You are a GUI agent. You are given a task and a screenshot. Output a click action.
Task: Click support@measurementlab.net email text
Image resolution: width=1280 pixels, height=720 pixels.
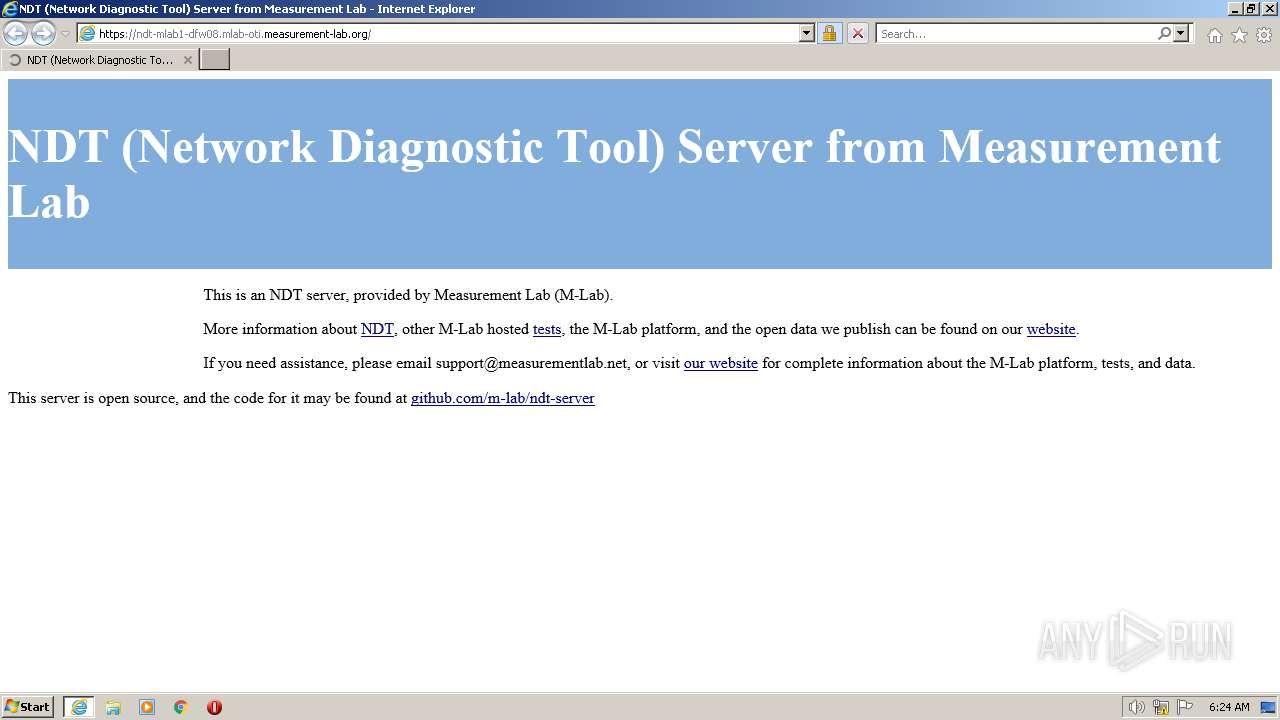[x=532, y=363]
